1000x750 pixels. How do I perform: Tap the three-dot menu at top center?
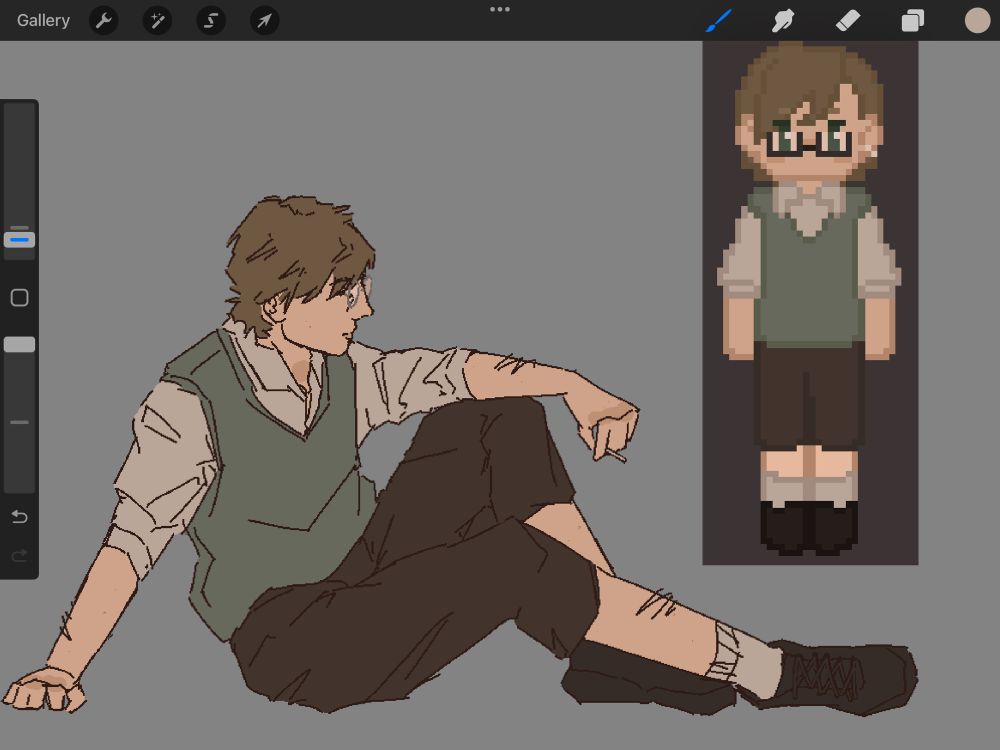coord(499,9)
